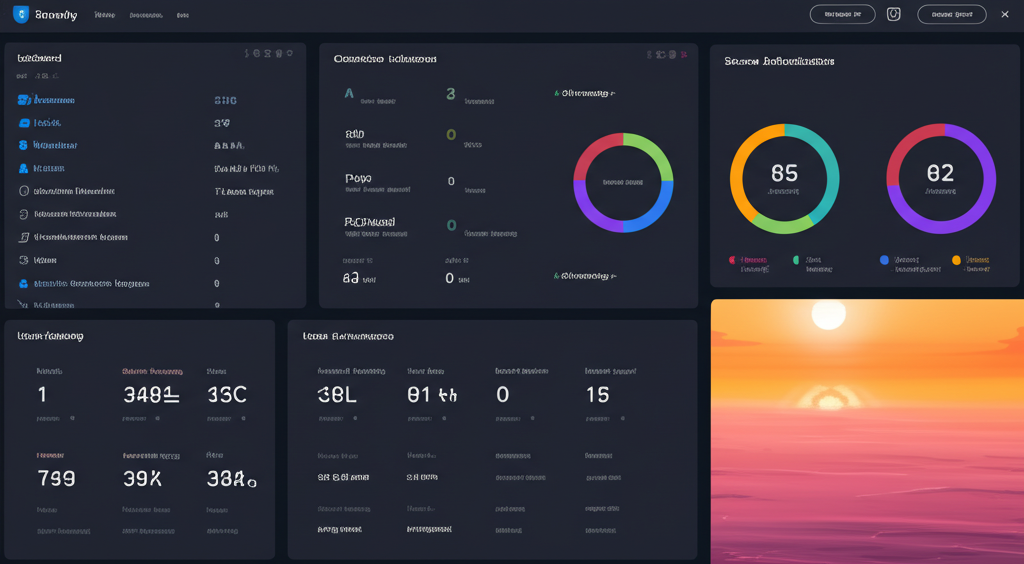
Task: Click the blue person icon in left list
Action: [24, 145]
